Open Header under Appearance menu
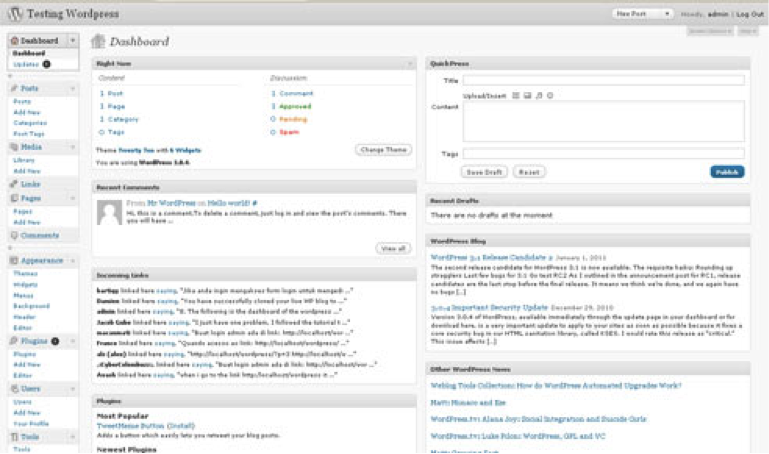 [24, 317]
